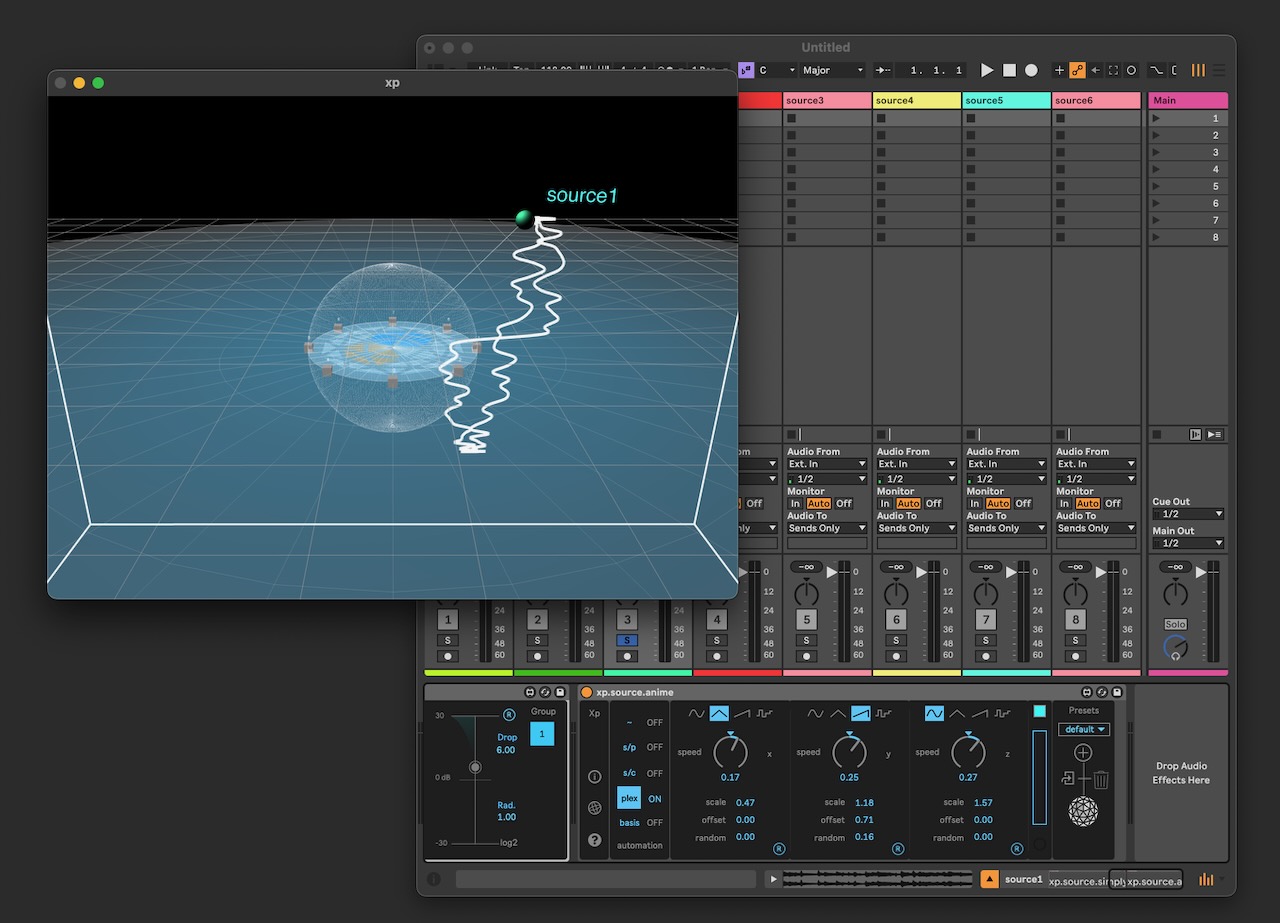Select ramp waveform for y axis

tap(861, 713)
